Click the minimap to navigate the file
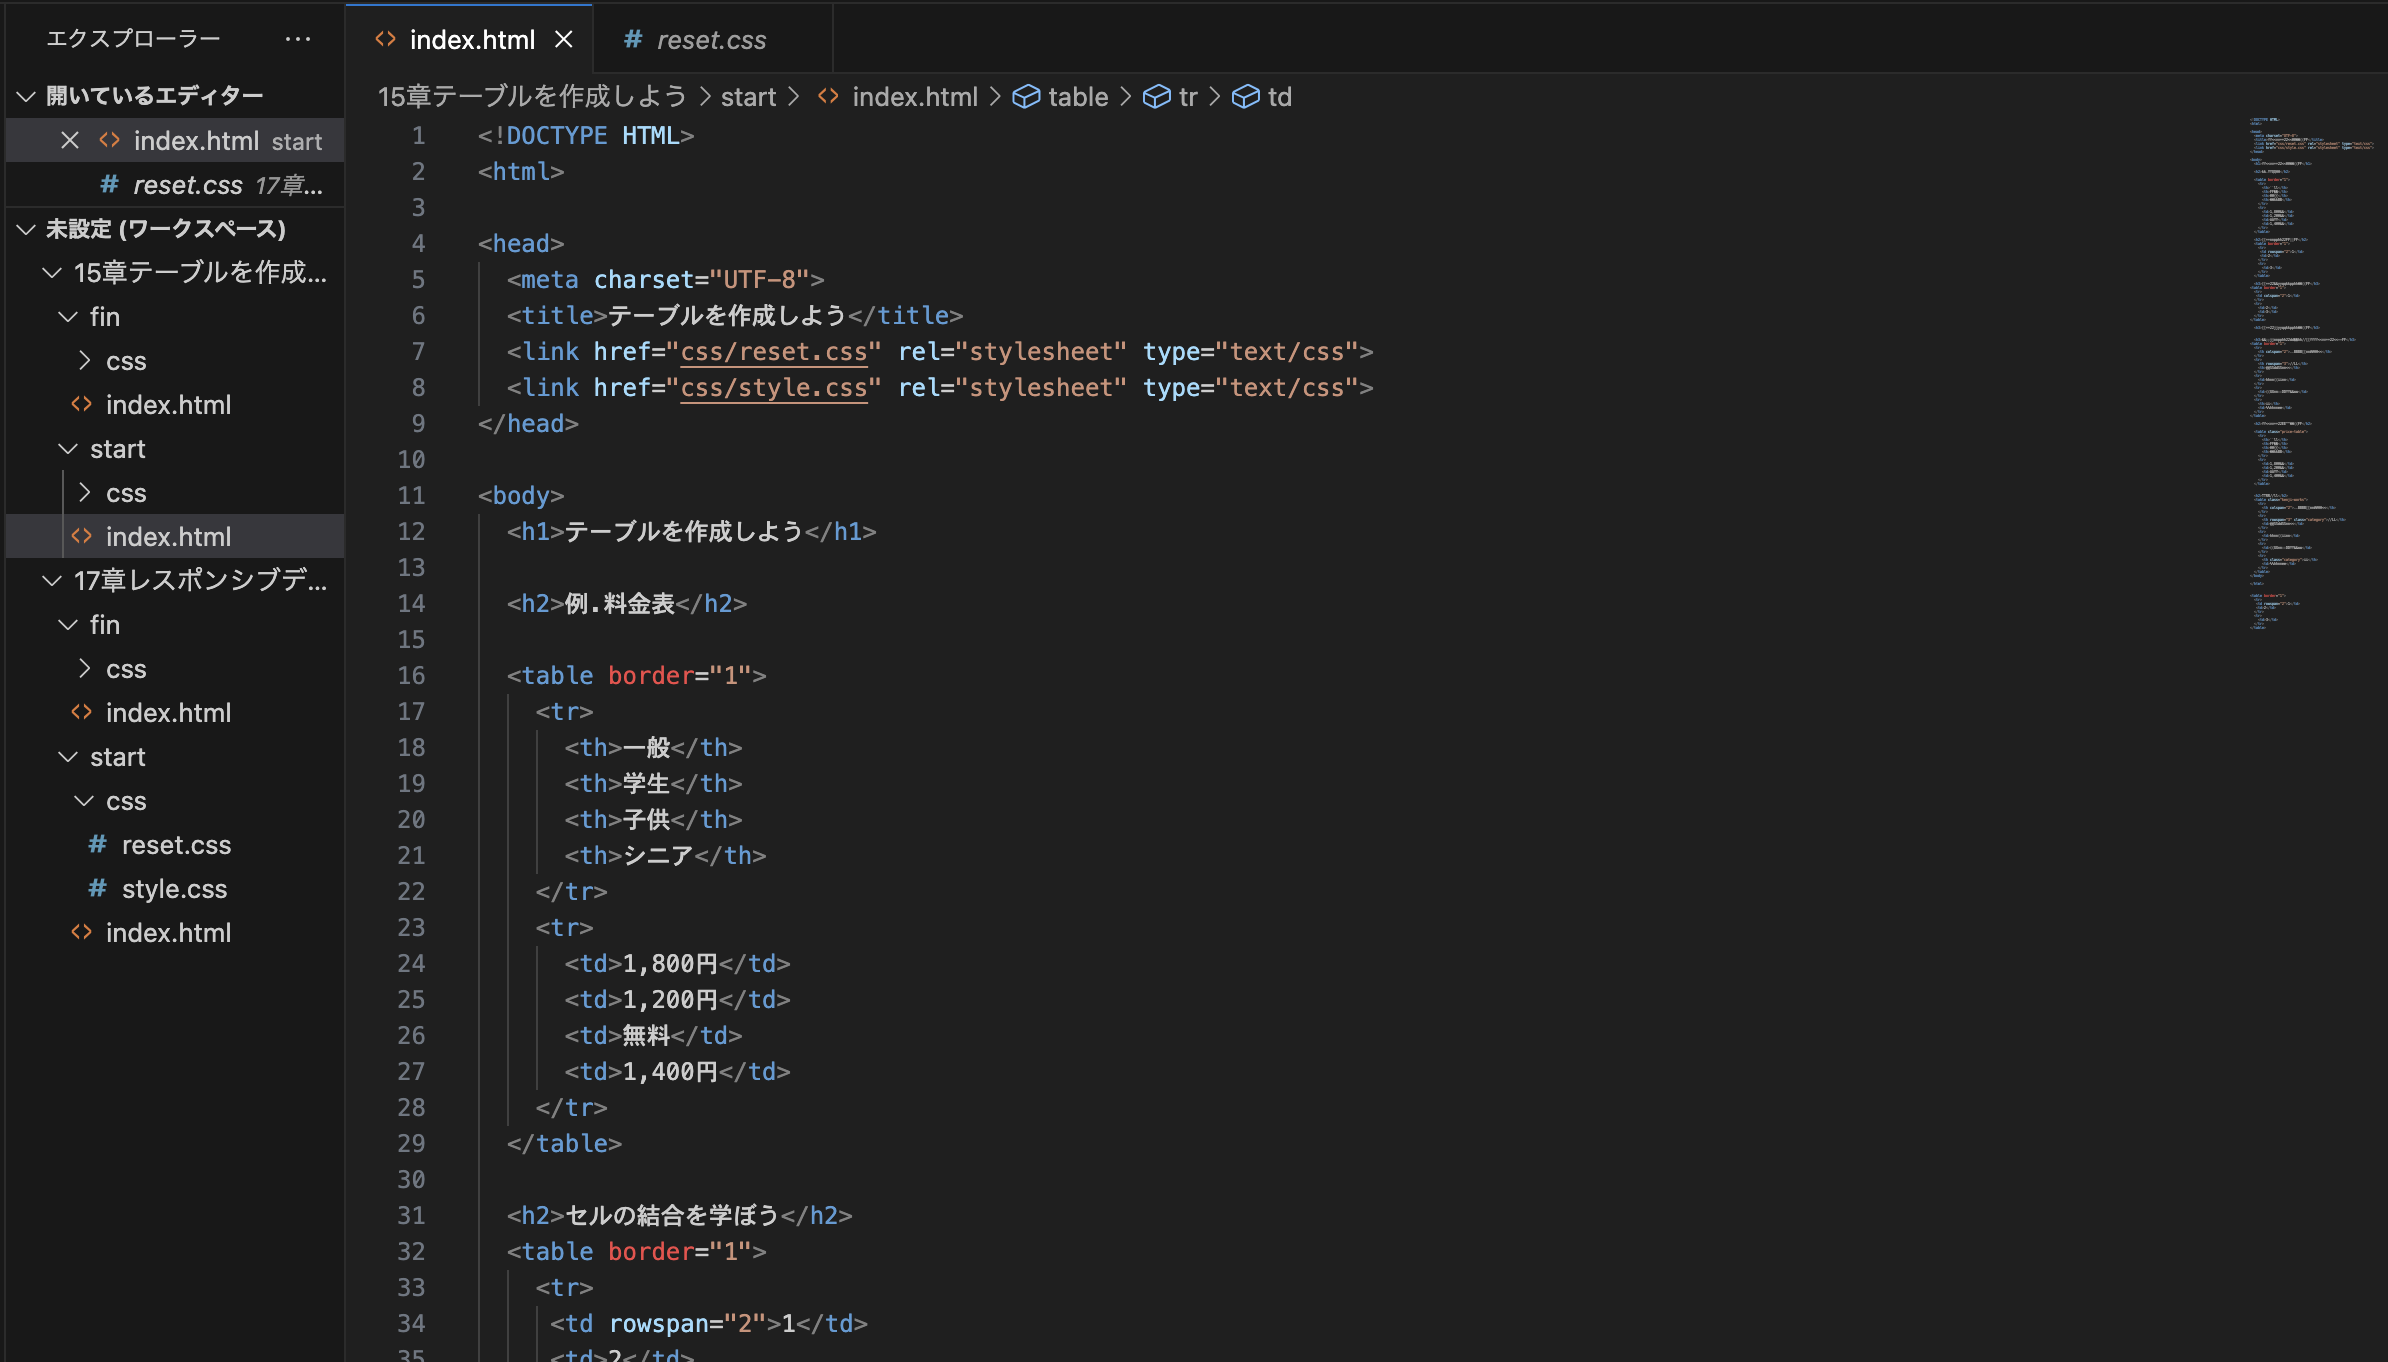Viewport: 2388px width, 1362px height. pyautogui.click(x=2300, y=400)
